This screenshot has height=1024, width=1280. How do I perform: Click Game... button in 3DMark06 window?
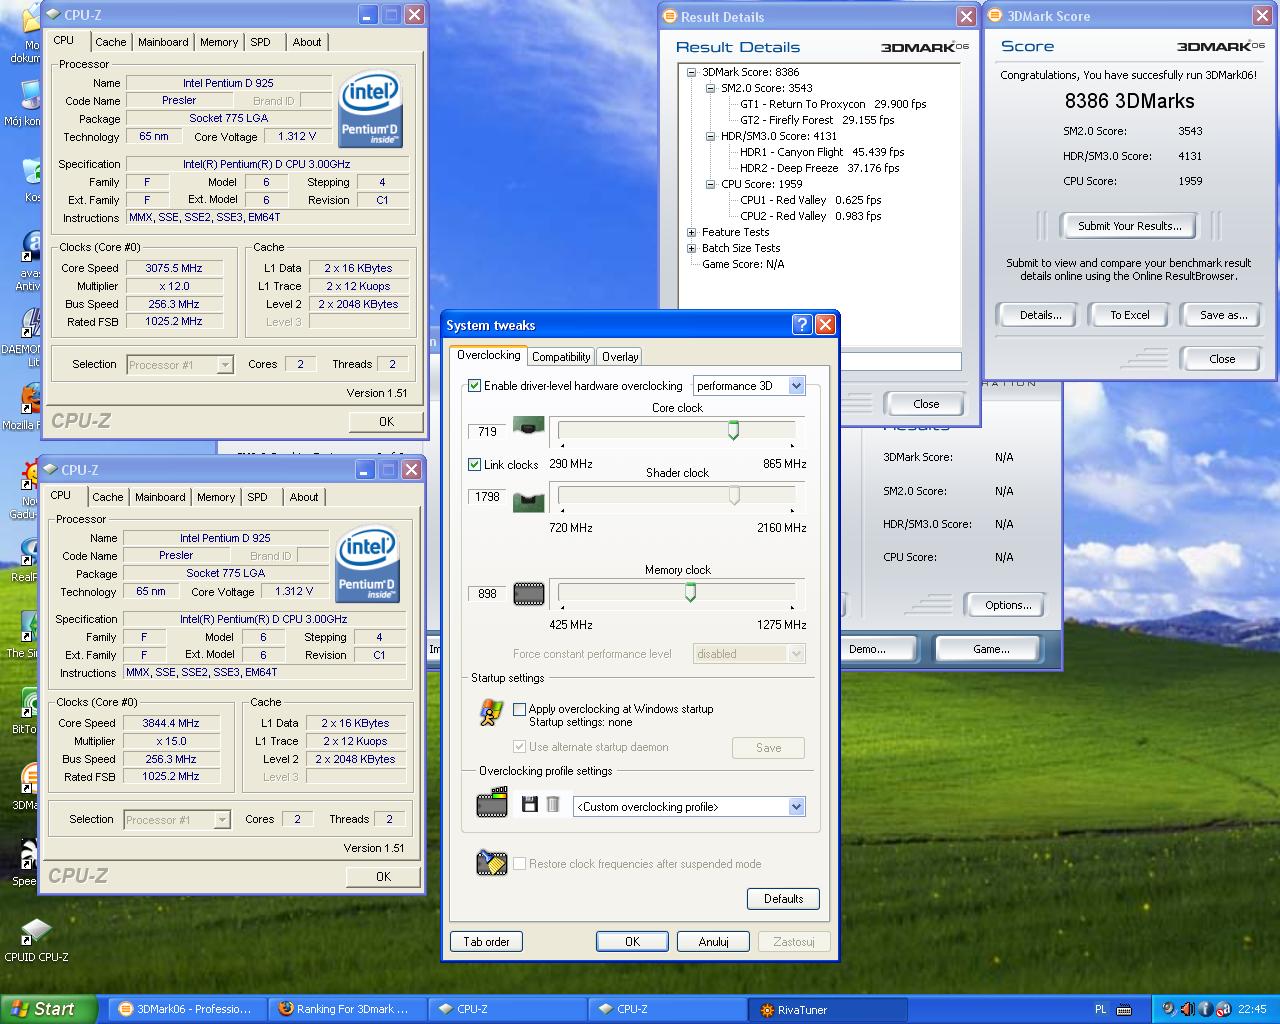(x=991, y=649)
